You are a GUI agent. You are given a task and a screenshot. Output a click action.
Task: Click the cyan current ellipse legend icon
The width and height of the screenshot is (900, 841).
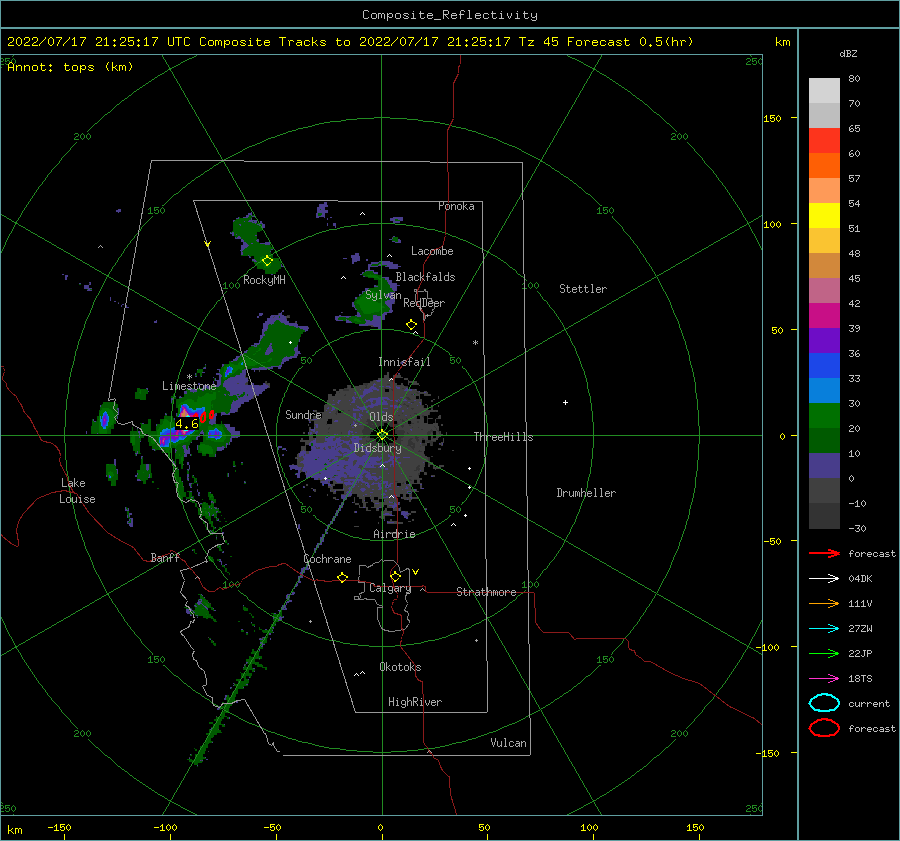(x=824, y=703)
